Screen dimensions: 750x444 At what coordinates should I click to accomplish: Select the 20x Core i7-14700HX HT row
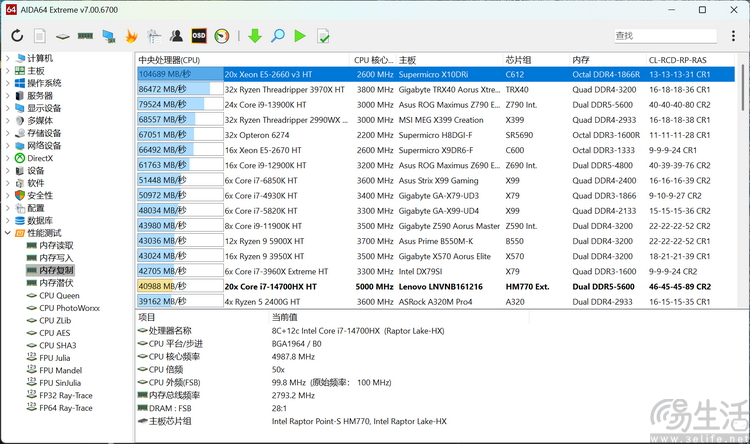435,287
